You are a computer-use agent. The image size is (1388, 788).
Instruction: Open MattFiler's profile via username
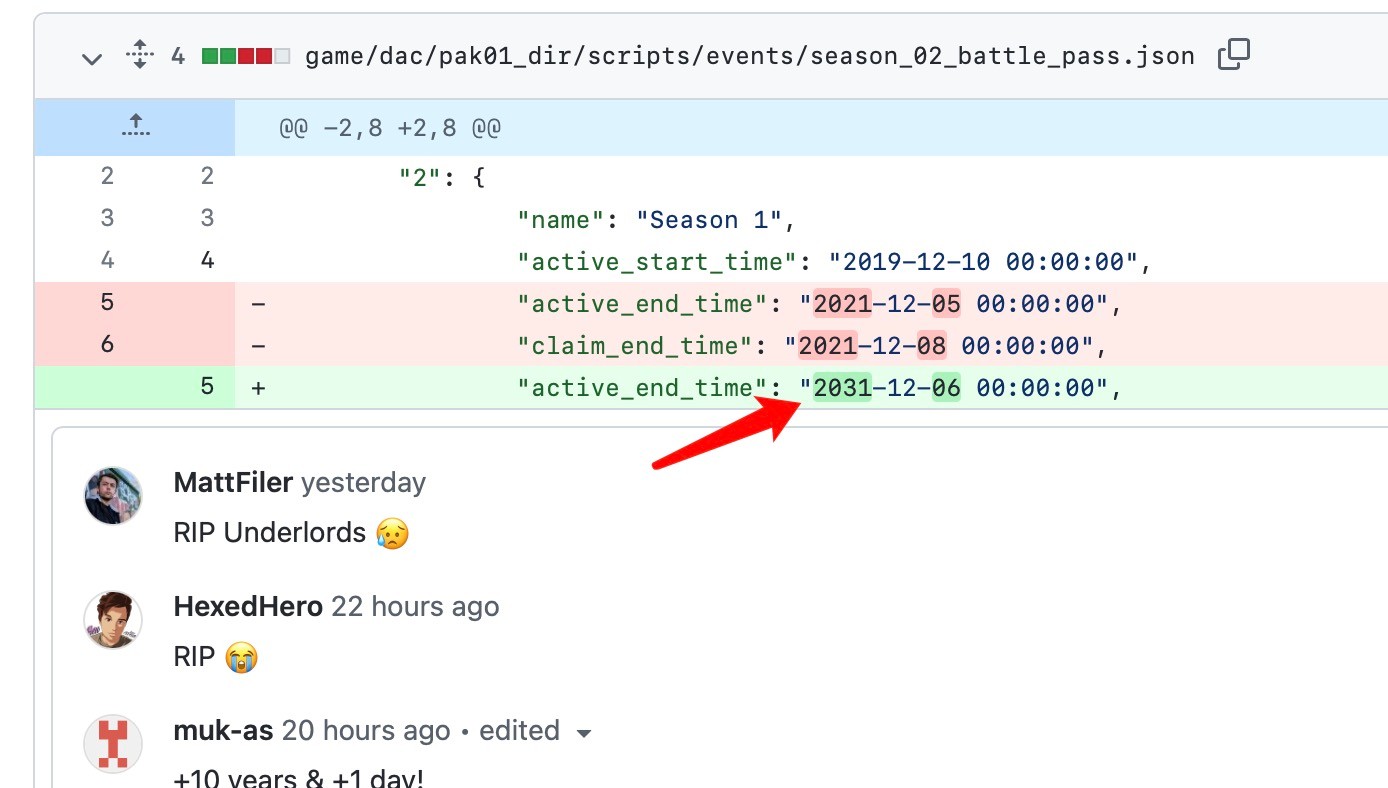233,483
